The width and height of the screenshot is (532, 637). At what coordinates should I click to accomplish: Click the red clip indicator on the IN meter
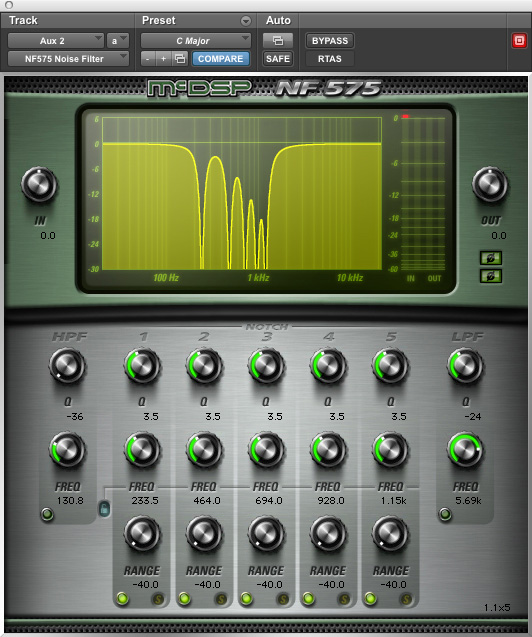click(405, 117)
